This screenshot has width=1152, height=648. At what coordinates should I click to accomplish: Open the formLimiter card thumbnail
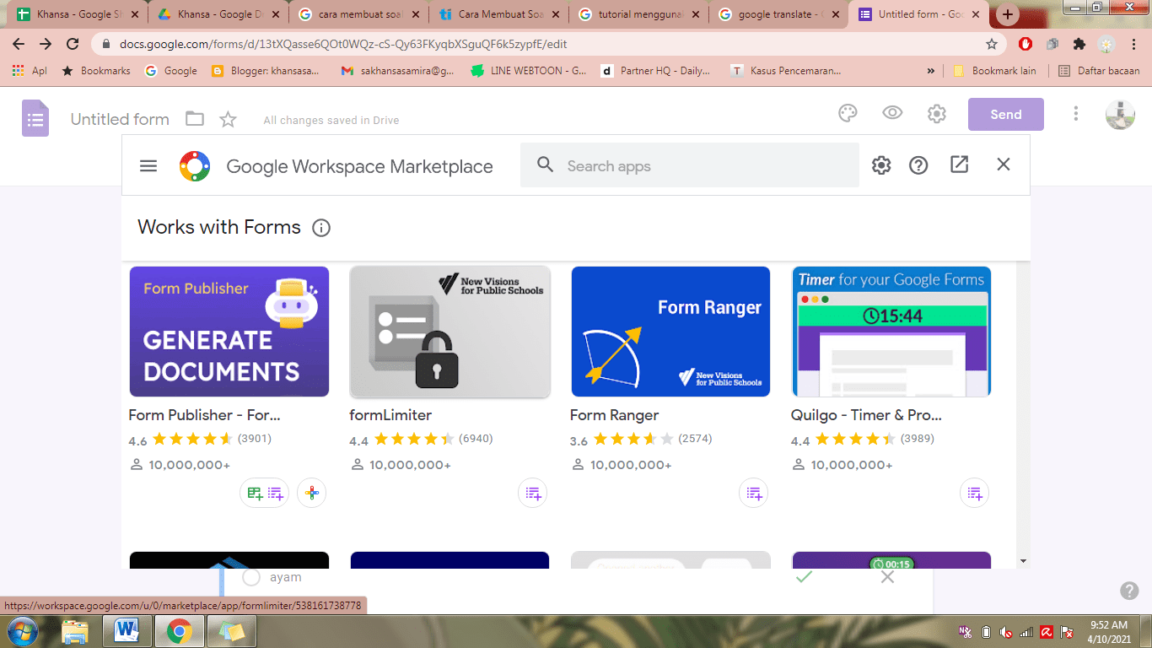[450, 331]
